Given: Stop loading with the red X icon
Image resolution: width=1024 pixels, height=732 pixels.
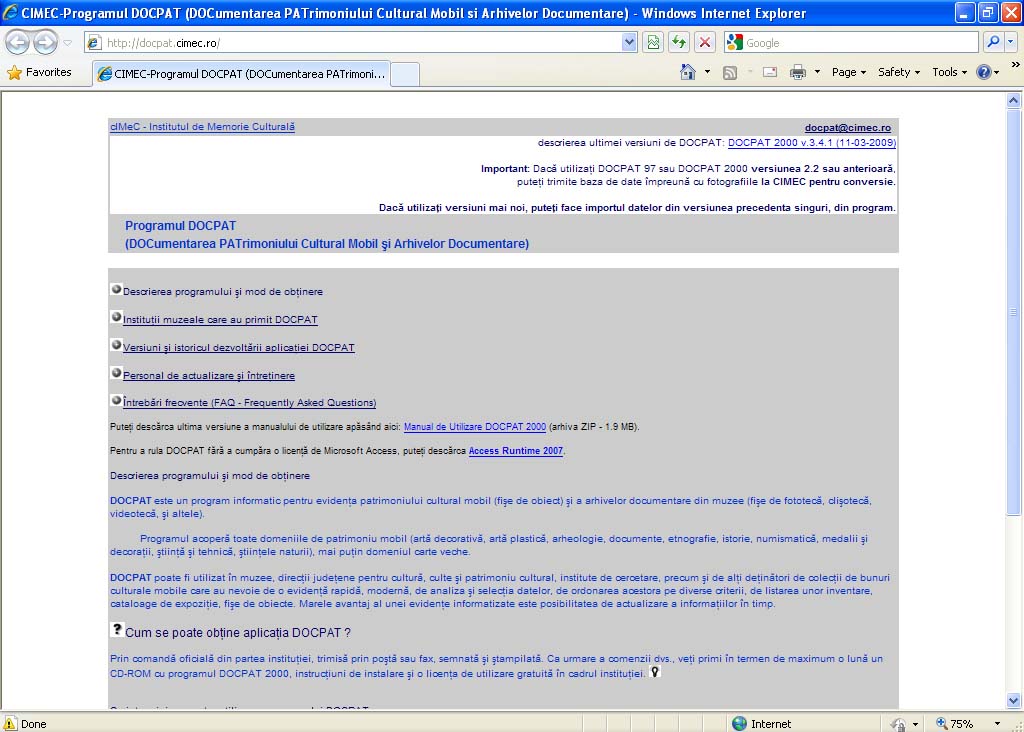Looking at the screenshot, I should 705,43.
